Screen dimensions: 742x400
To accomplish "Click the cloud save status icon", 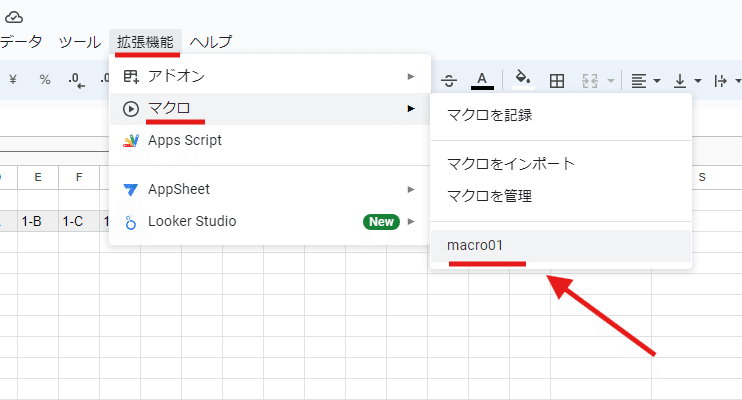I will click(14, 18).
